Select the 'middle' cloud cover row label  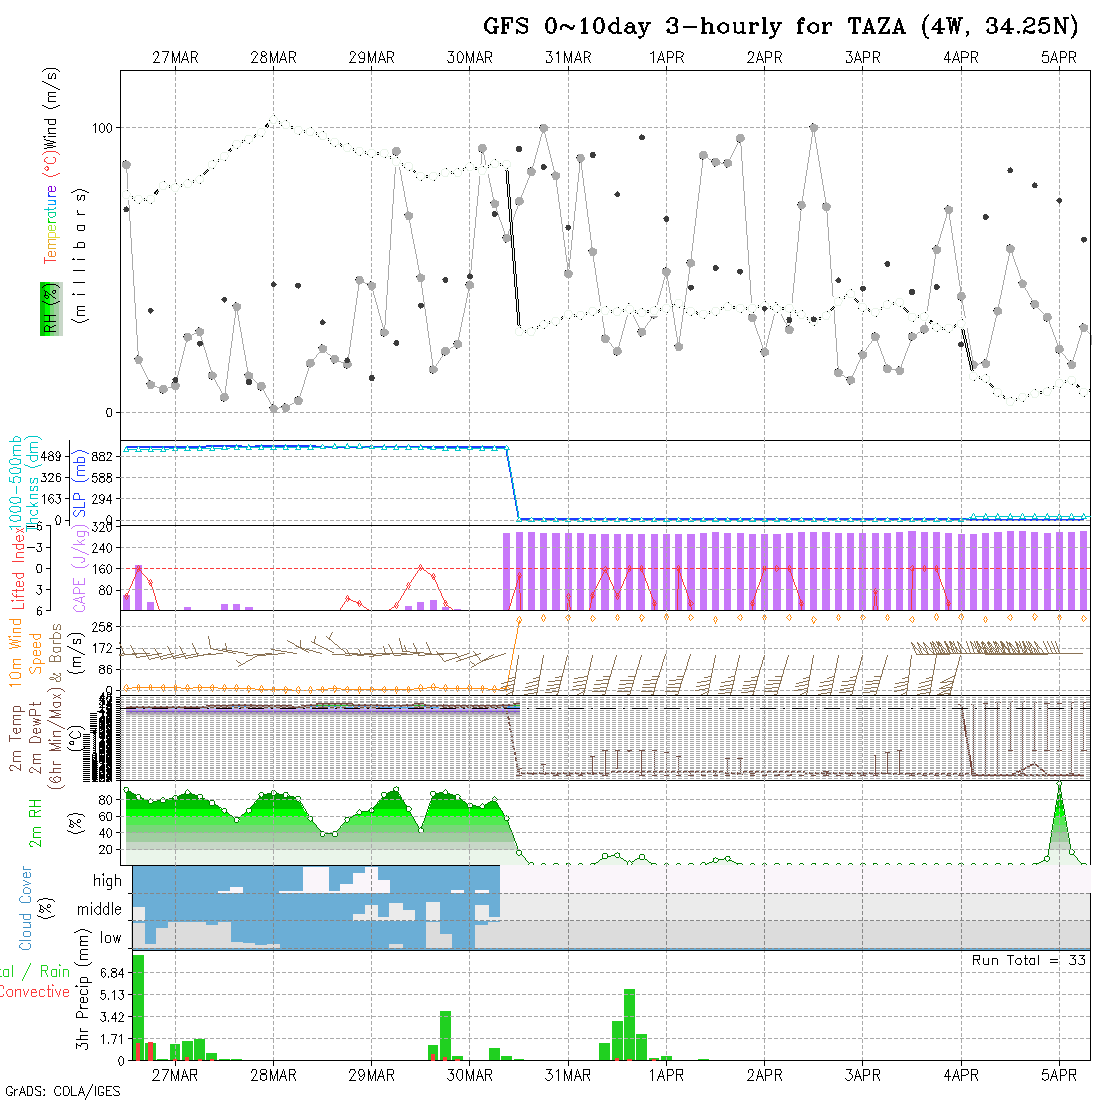(x=100, y=910)
